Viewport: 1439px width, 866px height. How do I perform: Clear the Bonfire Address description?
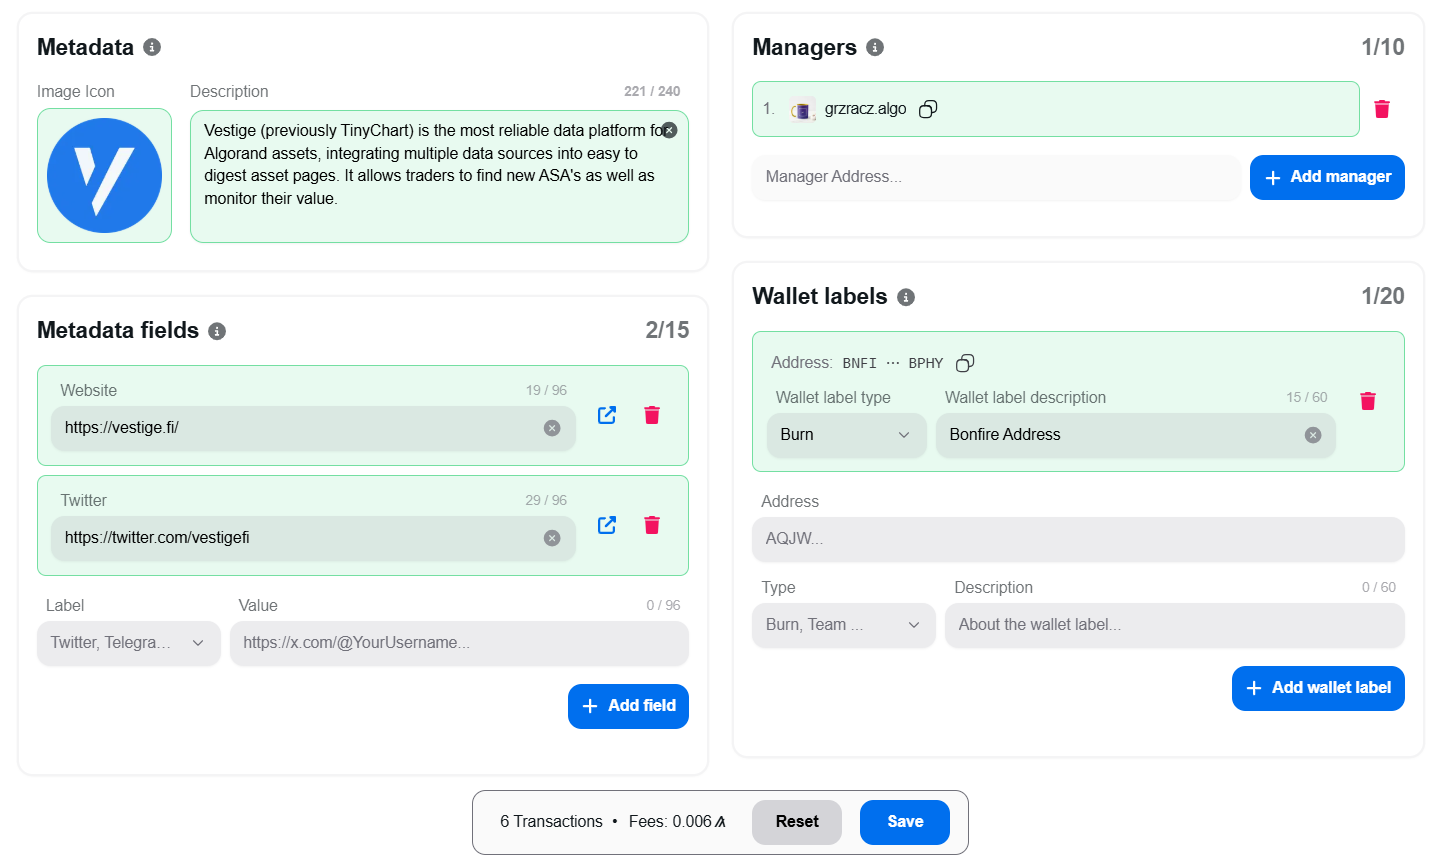[x=1313, y=435]
